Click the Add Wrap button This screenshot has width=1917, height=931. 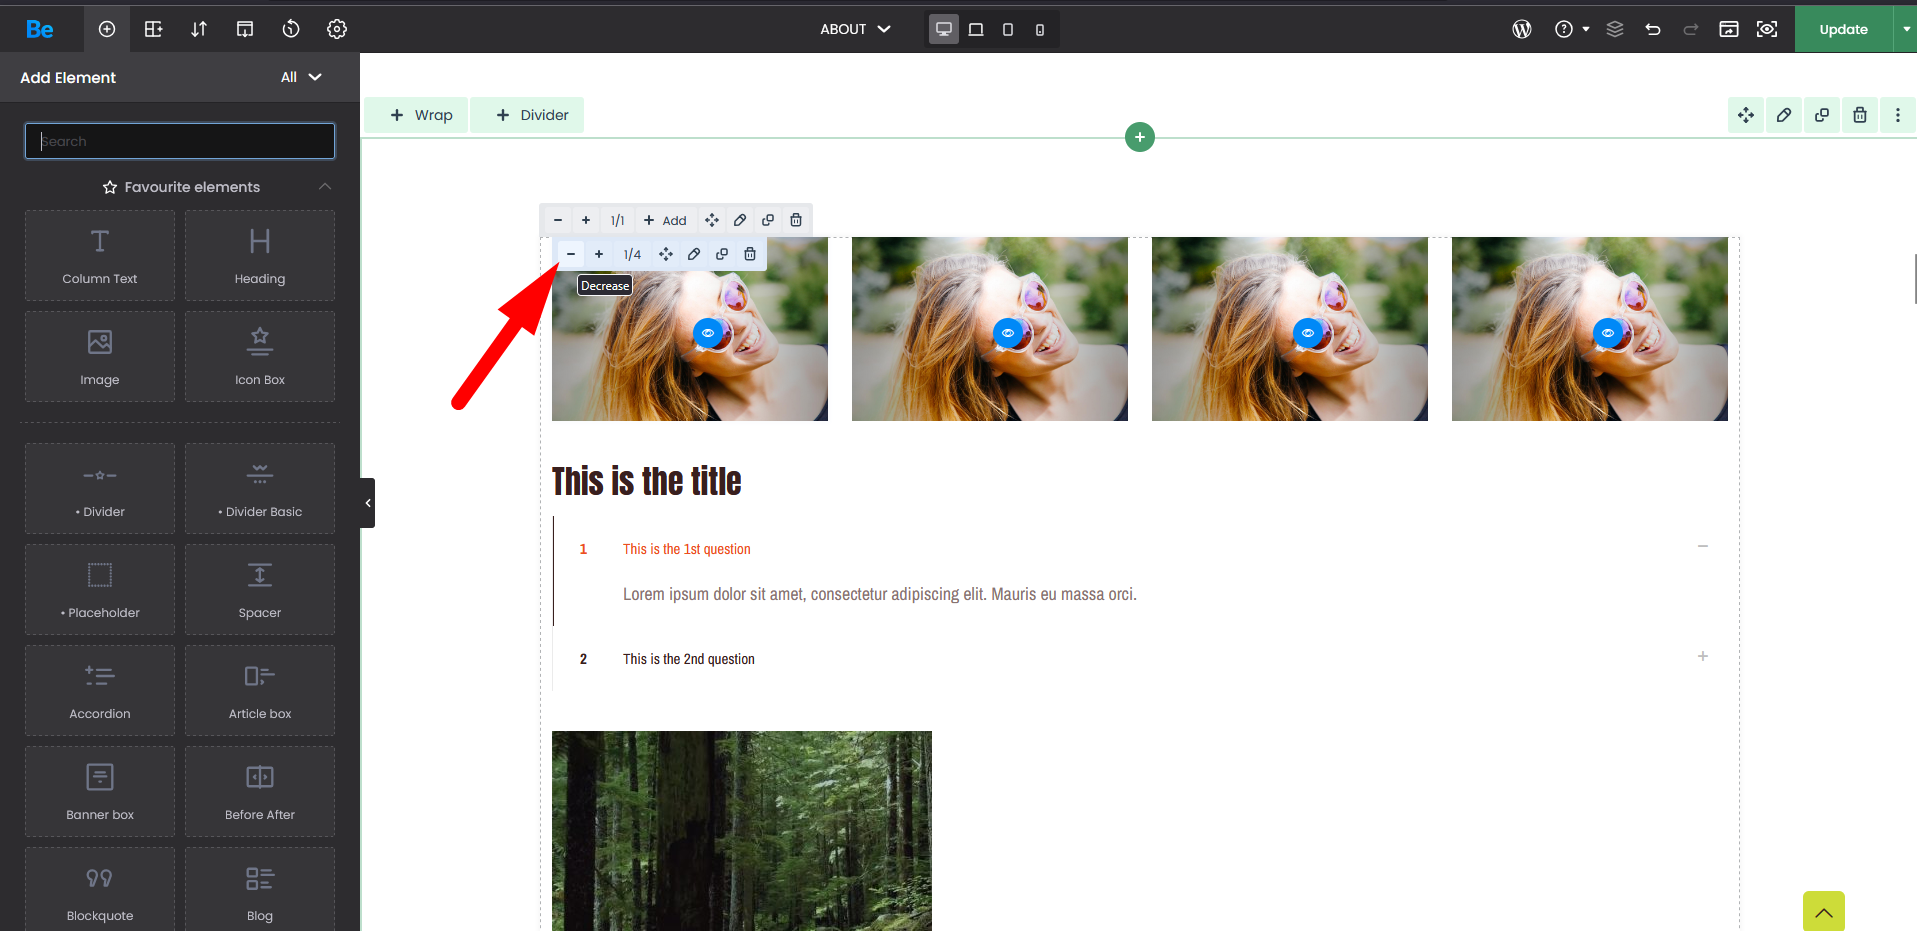tap(421, 115)
